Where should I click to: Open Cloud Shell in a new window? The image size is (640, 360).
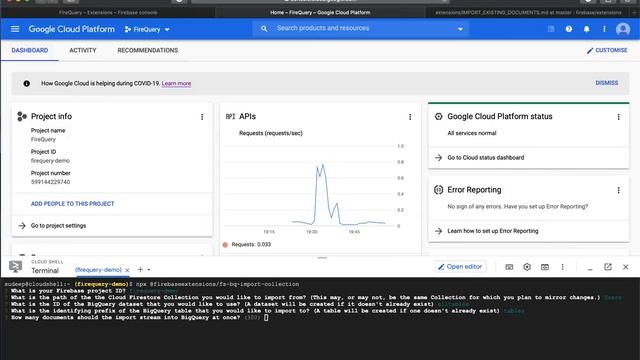[608, 267]
